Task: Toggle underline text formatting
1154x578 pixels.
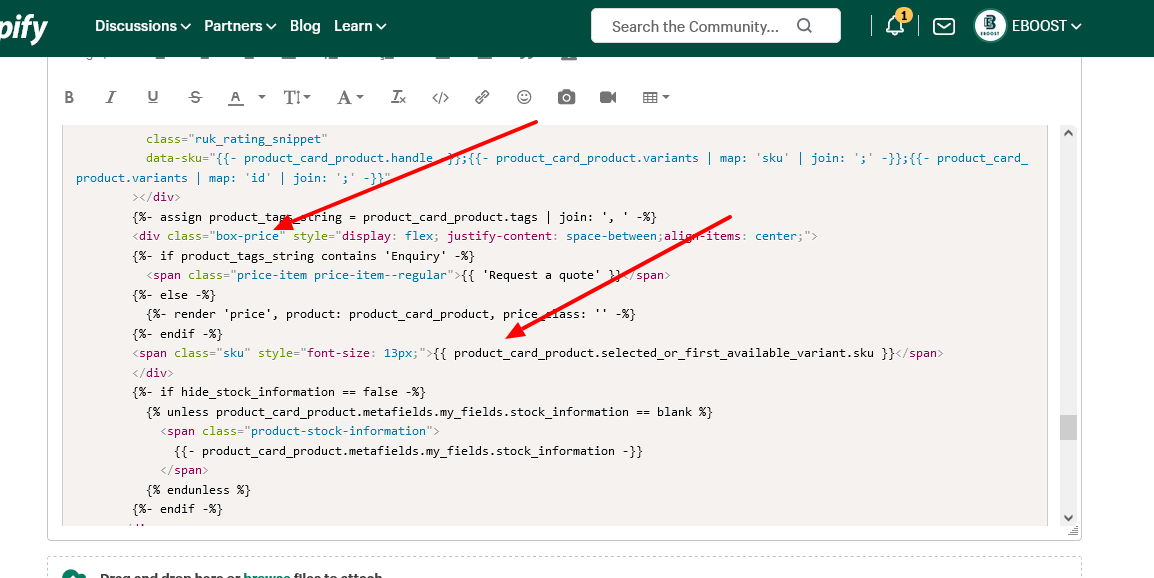Action: coord(153,97)
